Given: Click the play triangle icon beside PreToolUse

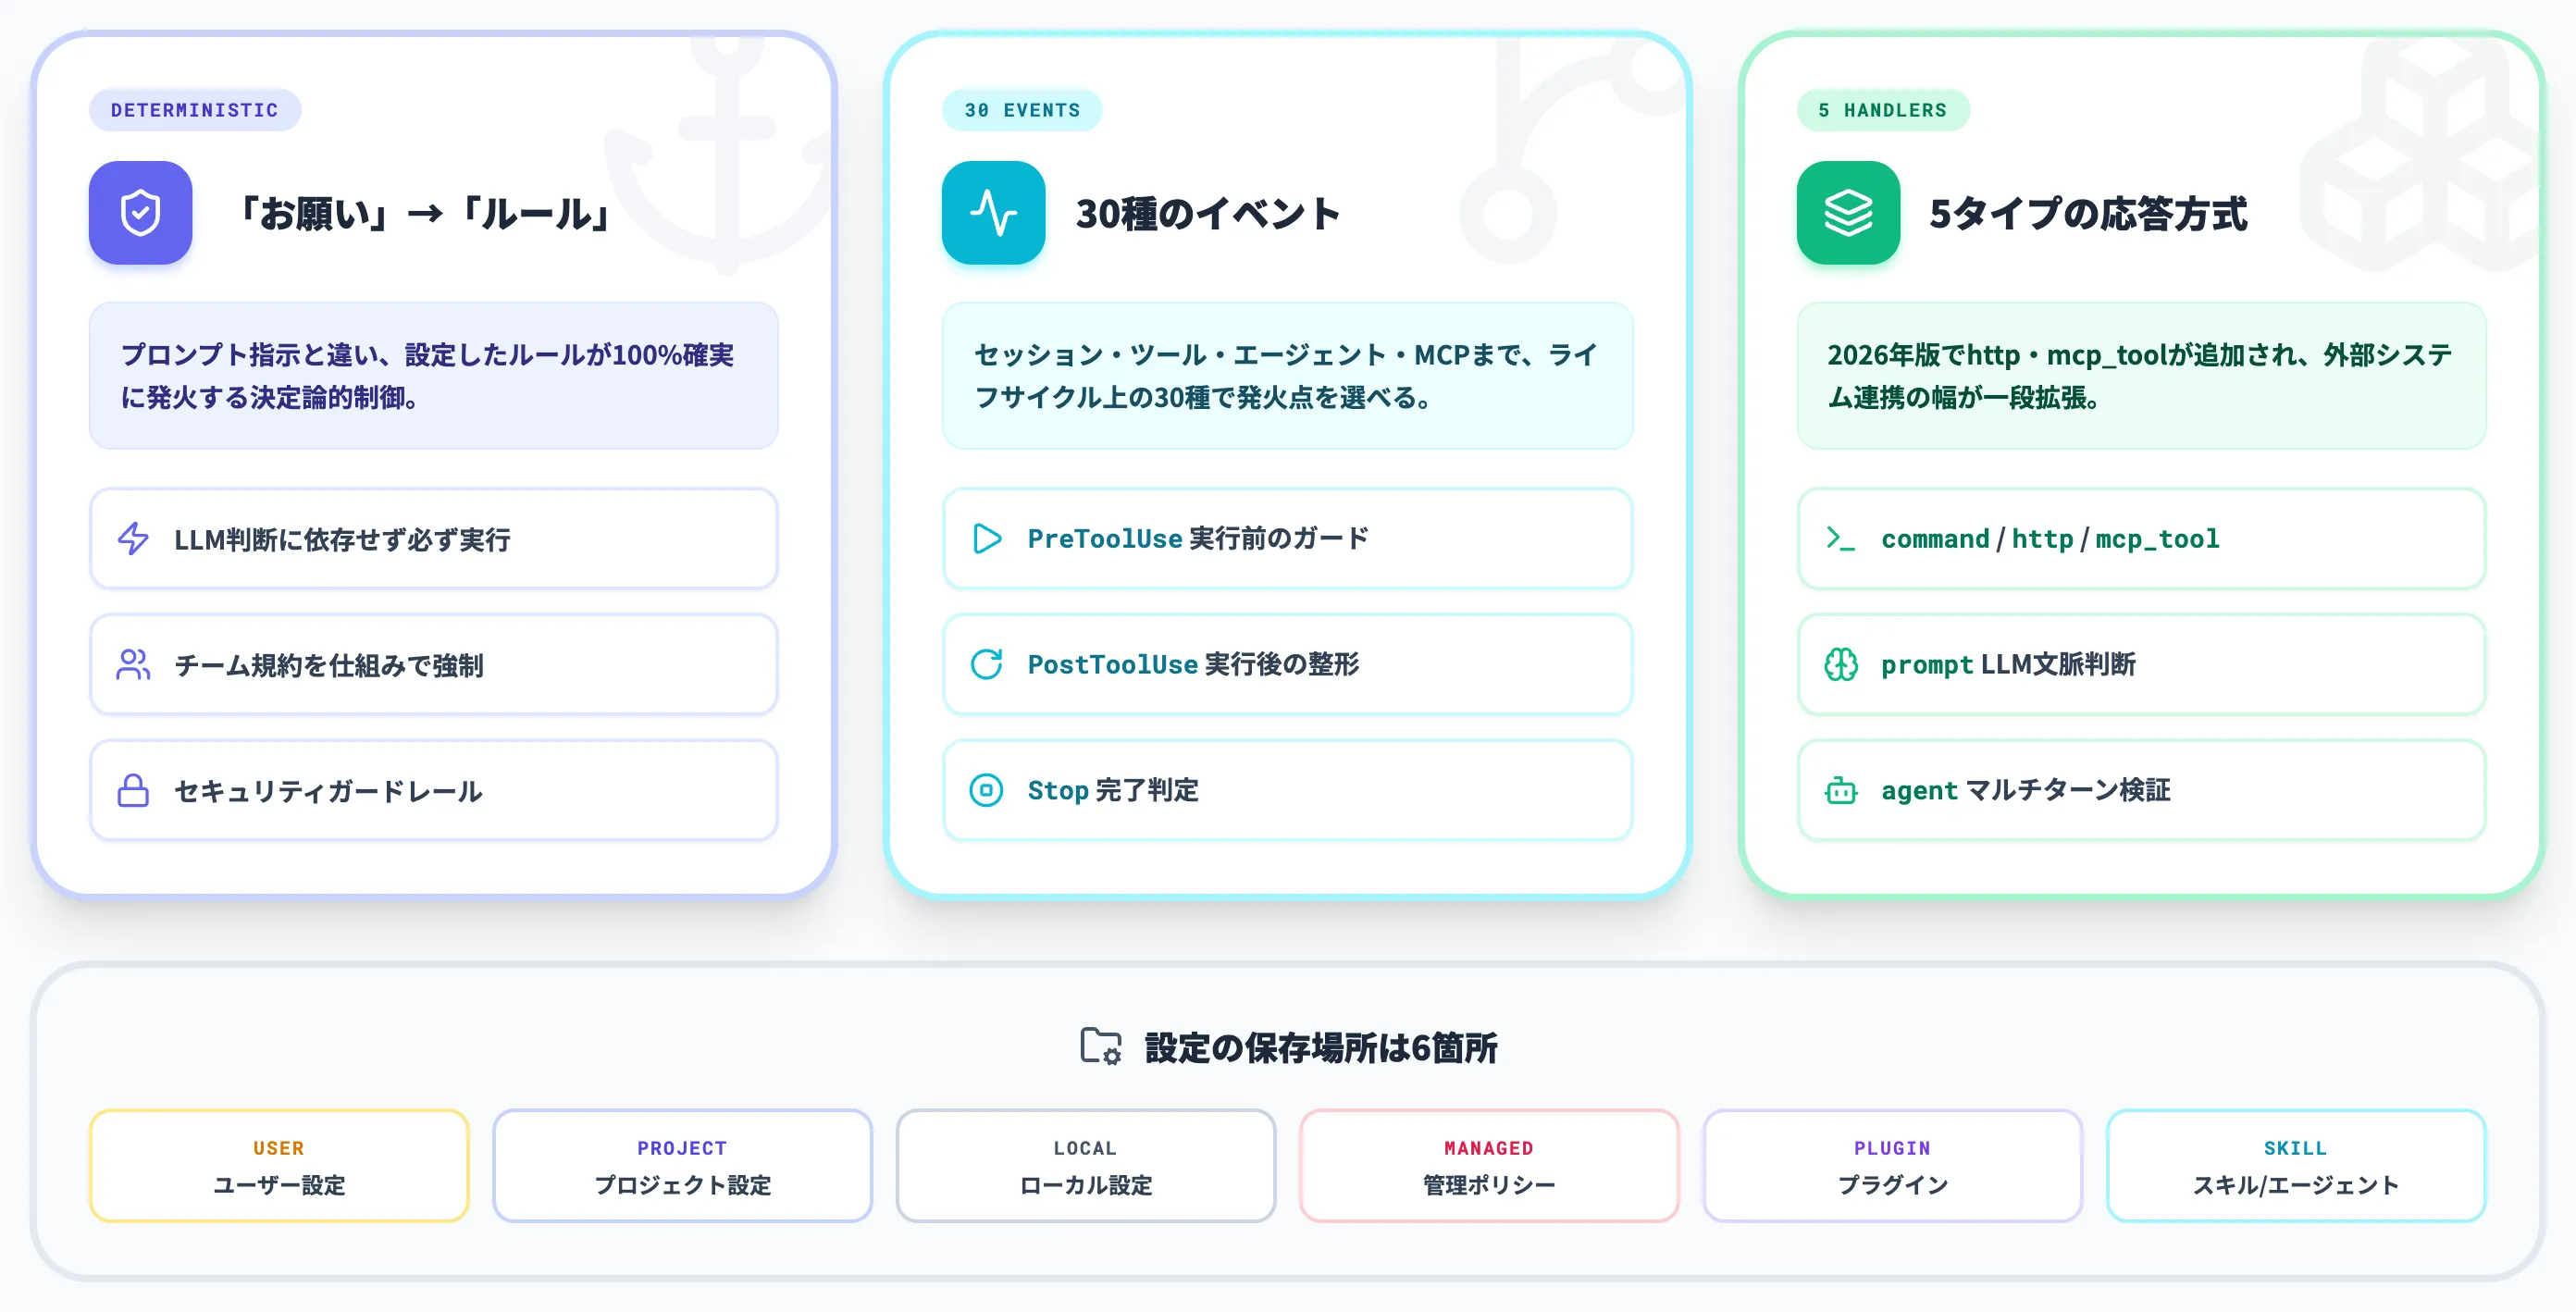Looking at the screenshot, I should point(987,539).
